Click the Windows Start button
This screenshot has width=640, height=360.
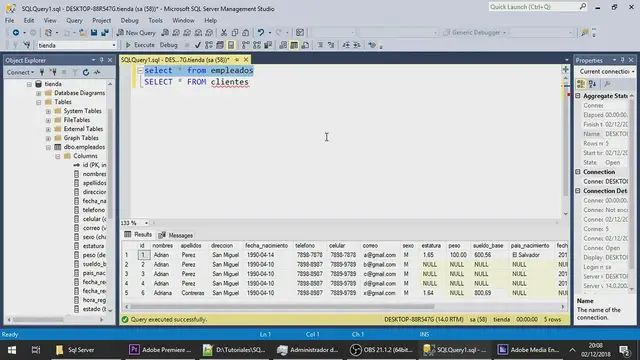coord(12,350)
